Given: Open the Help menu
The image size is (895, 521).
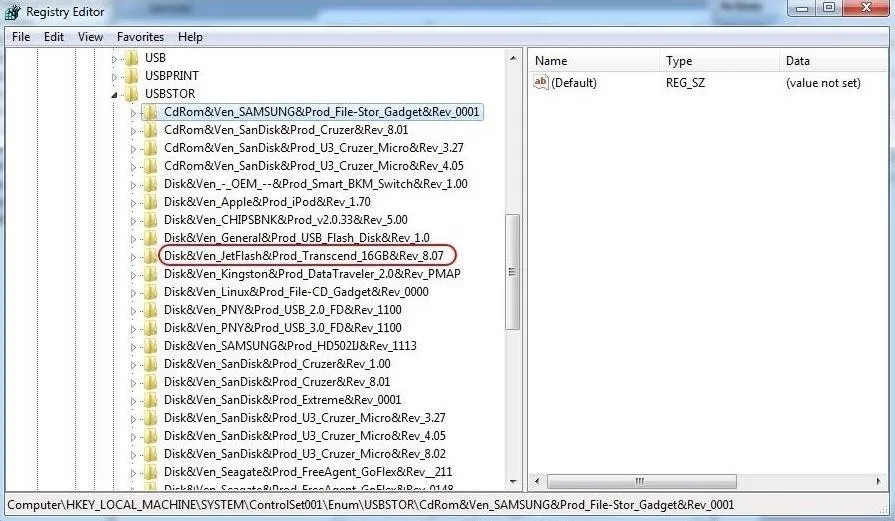Looking at the screenshot, I should (x=190, y=37).
